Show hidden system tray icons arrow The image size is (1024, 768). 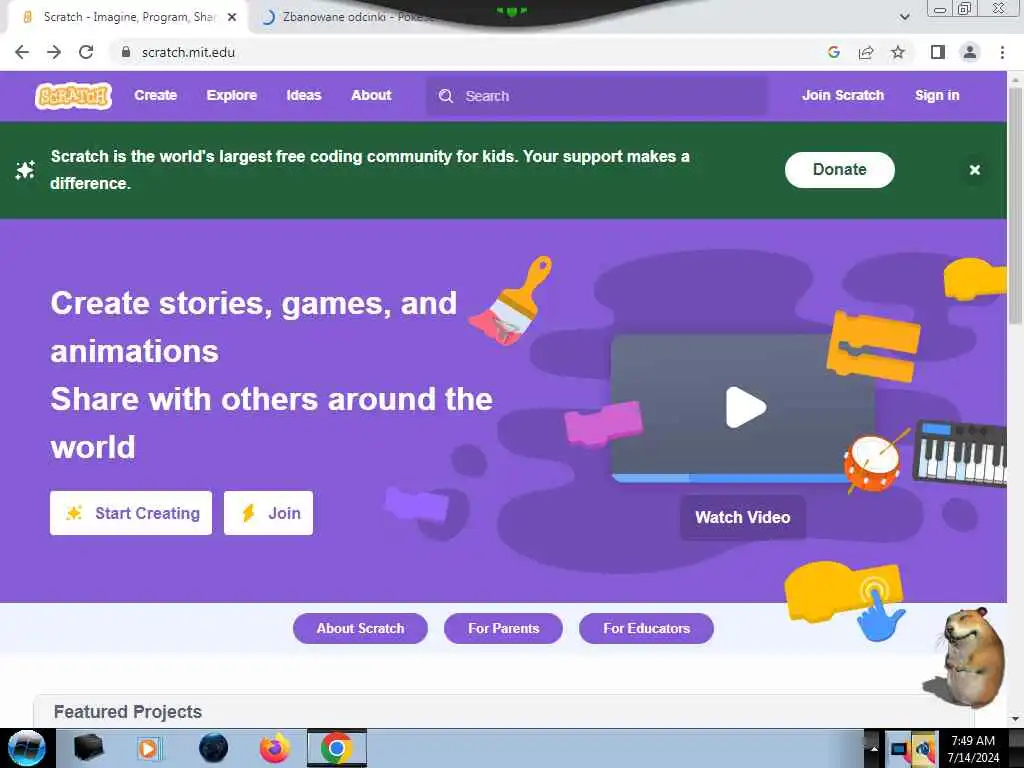874,748
